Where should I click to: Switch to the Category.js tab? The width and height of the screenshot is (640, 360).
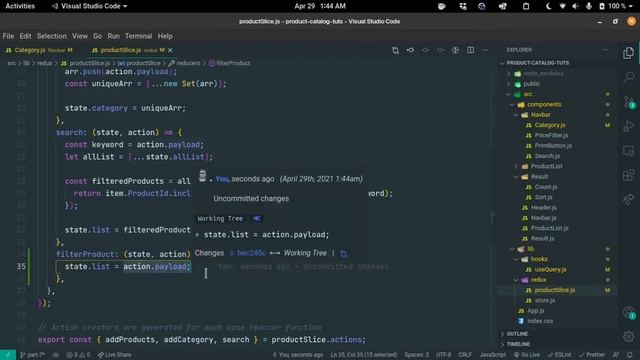[40, 50]
